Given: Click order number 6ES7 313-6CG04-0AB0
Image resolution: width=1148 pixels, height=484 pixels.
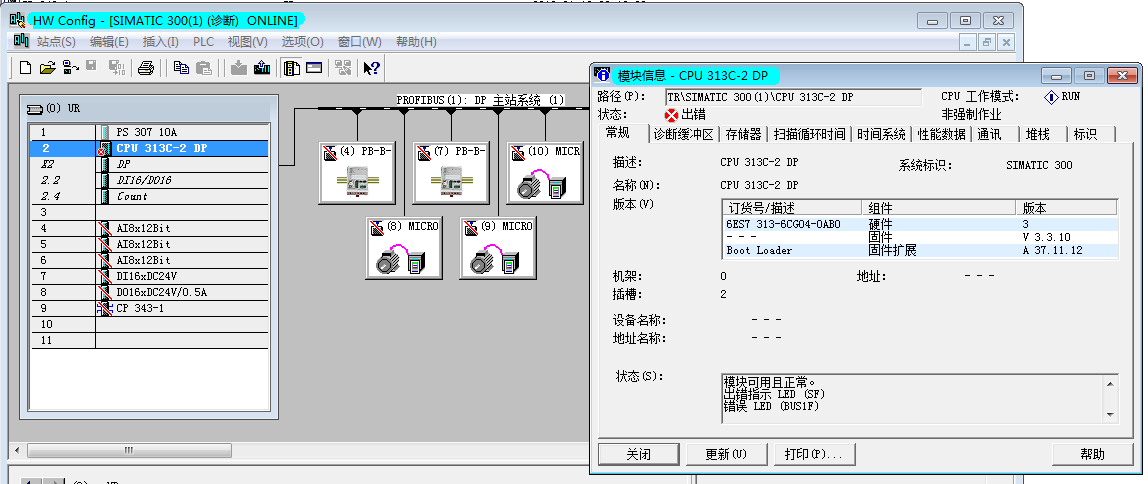Looking at the screenshot, I should 783,224.
